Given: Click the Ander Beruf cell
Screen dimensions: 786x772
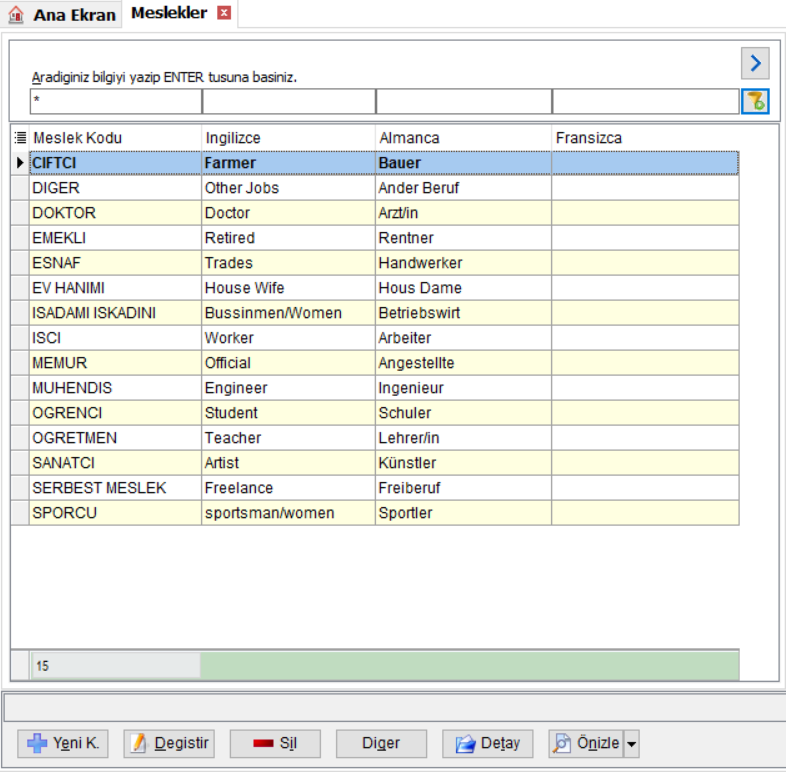Looking at the screenshot, I should (x=464, y=188).
